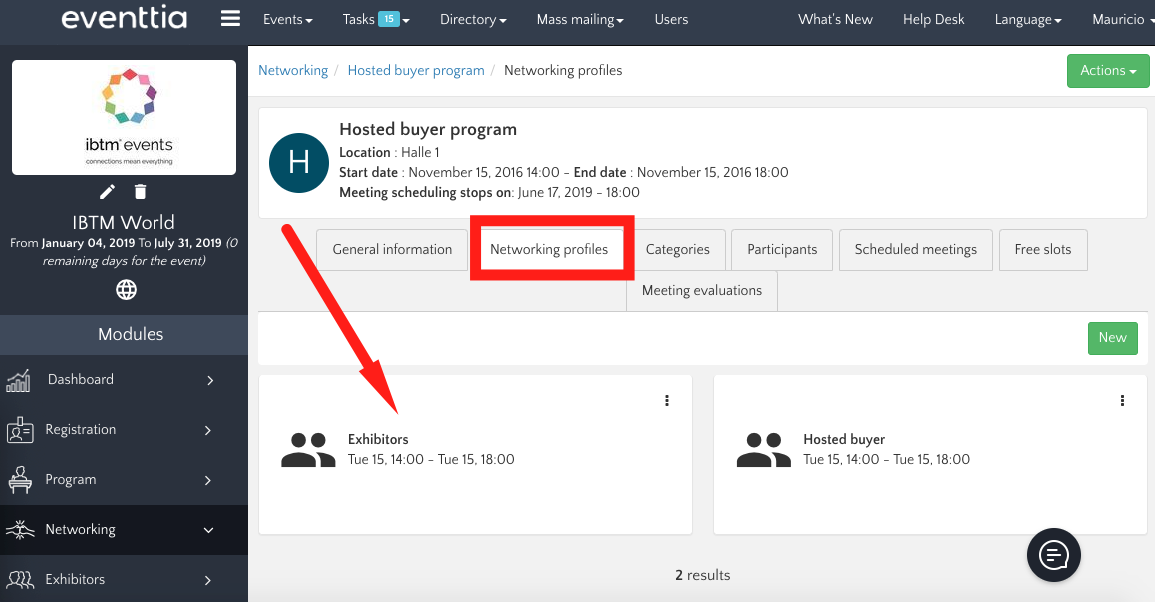Click the pencil edit event icon

107,192
